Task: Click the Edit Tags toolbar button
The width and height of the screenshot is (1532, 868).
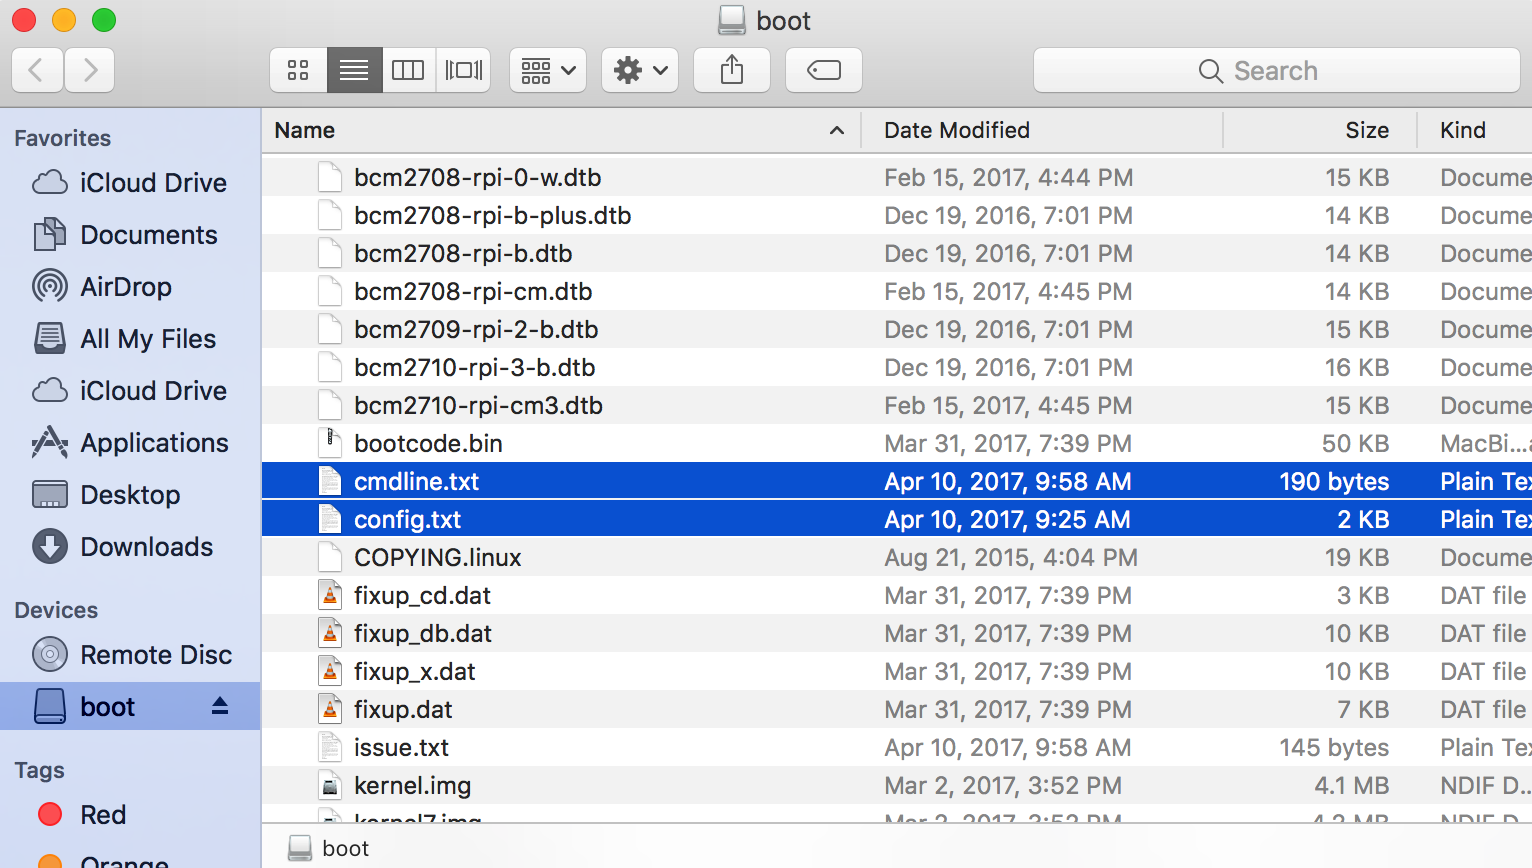Action: point(824,70)
